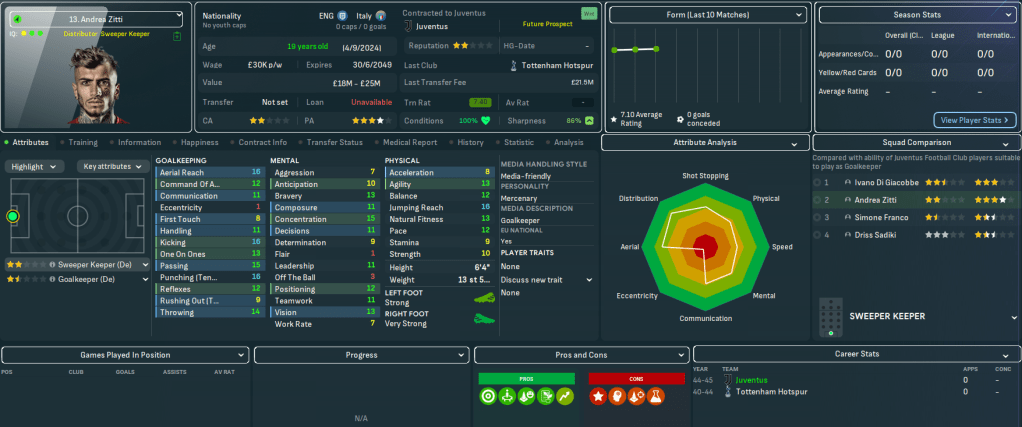The height and width of the screenshot is (427, 1022).
Task: Click the Italy flag badge
Action: (380, 17)
